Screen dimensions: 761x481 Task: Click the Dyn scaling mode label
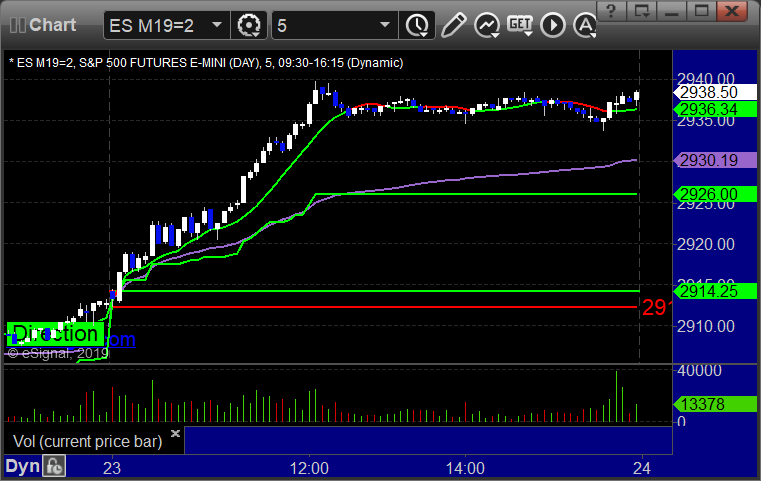coord(22,466)
